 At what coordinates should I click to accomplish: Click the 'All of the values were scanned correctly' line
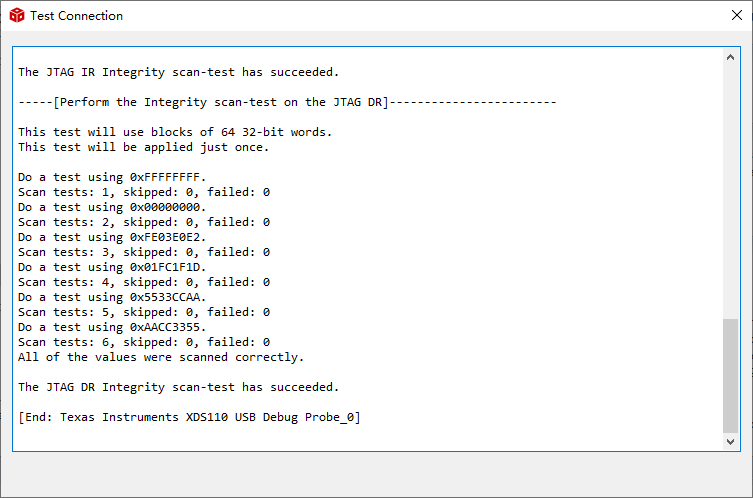click(x=161, y=357)
